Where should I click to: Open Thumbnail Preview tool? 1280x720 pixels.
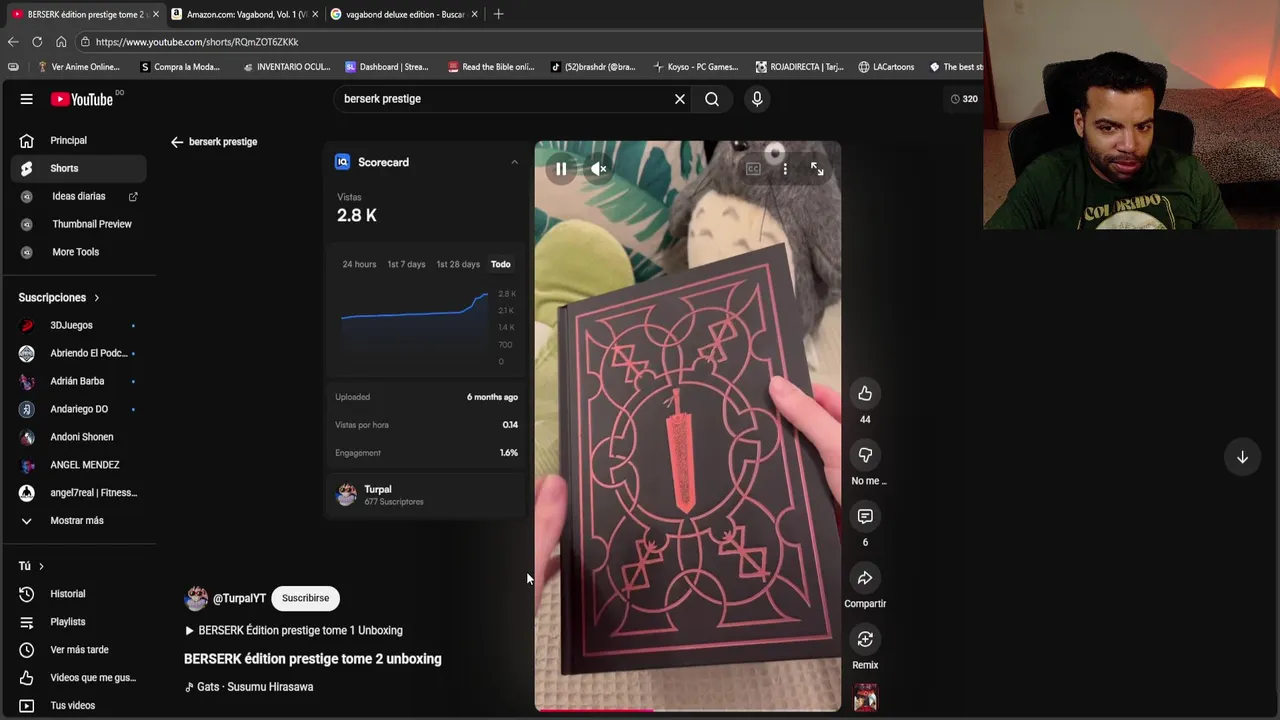click(78, 224)
